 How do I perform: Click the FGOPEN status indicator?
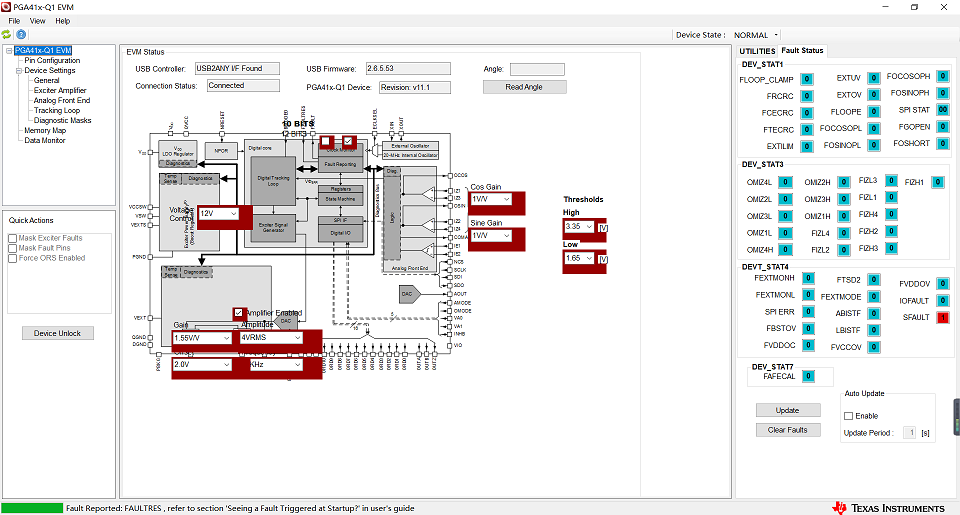click(x=943, y=127)
